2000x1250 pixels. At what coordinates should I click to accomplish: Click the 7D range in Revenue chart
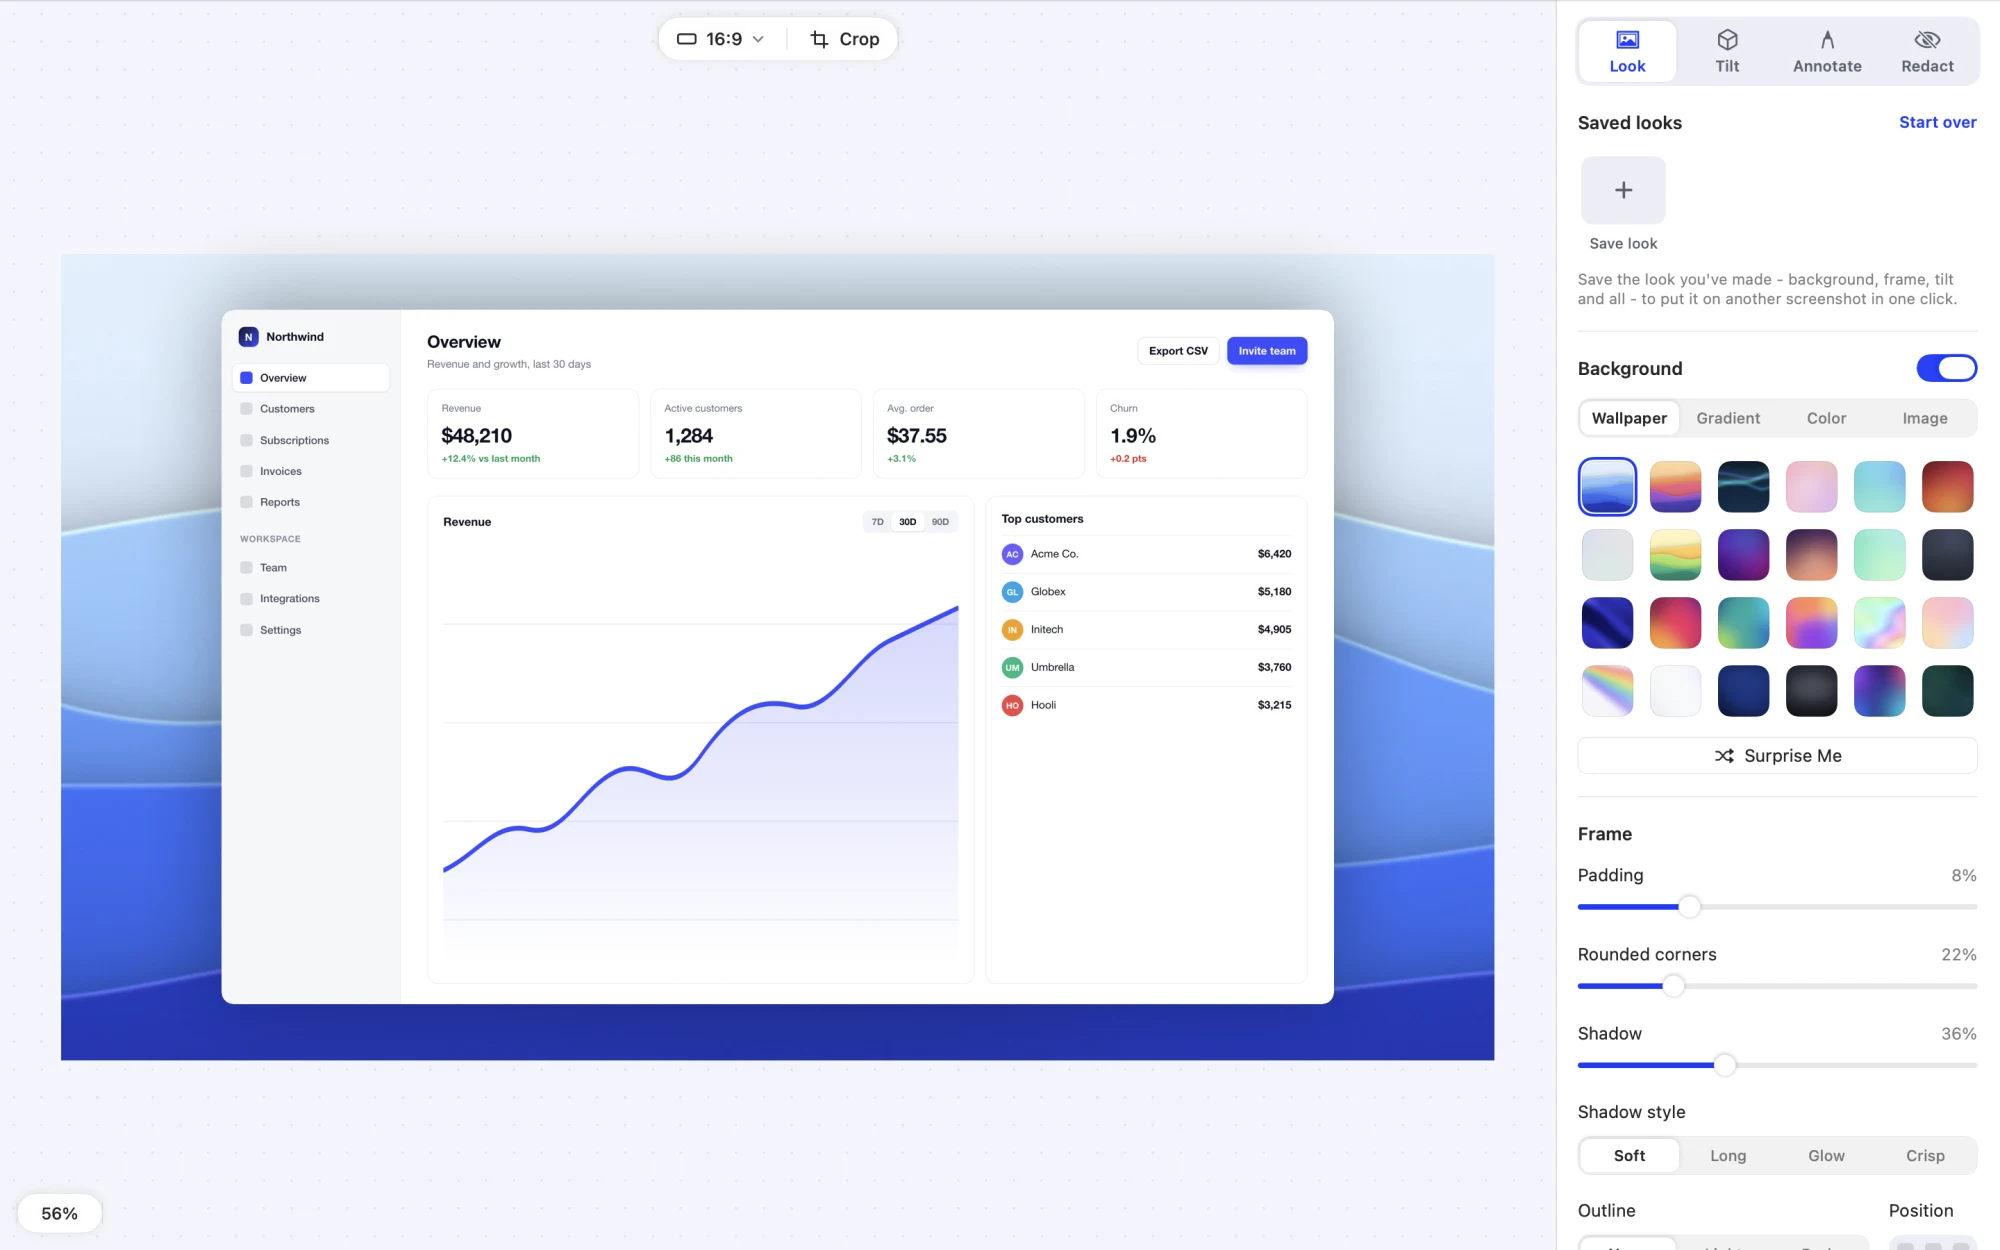coord(877,522)
